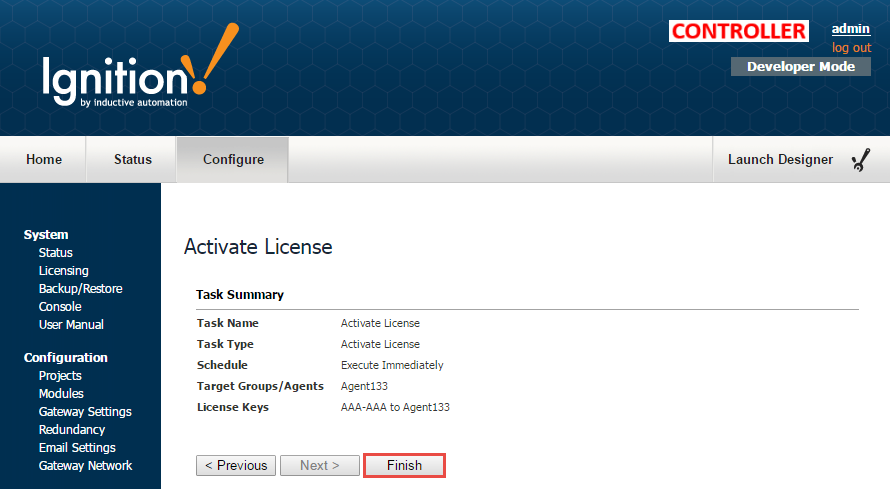Open Gateway Settings in sidebar
Image resolution: width=890 pixels, height=489 pixels.
coord(85,412)
